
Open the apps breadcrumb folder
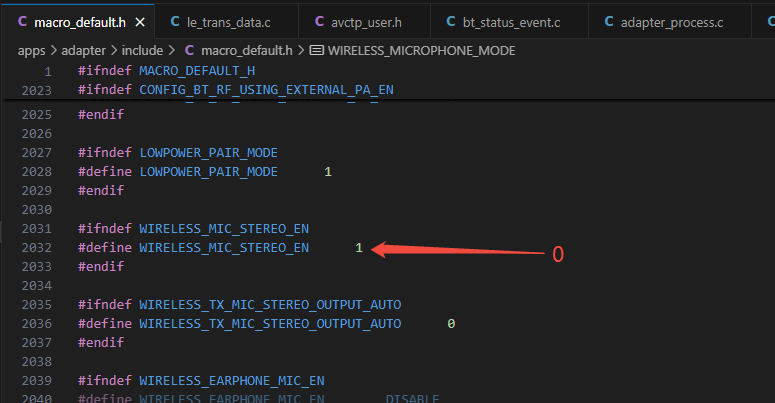coord(32,51)
